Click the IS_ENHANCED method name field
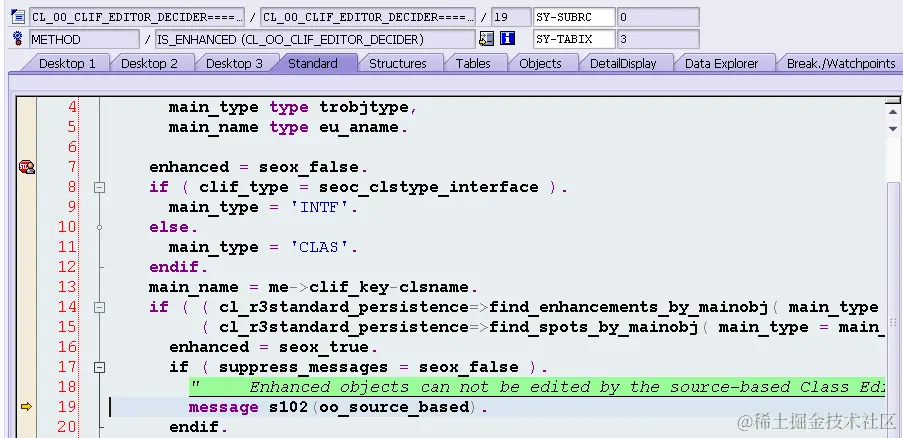This screenshot has height=438, width=903. click(x=316, y=39)
